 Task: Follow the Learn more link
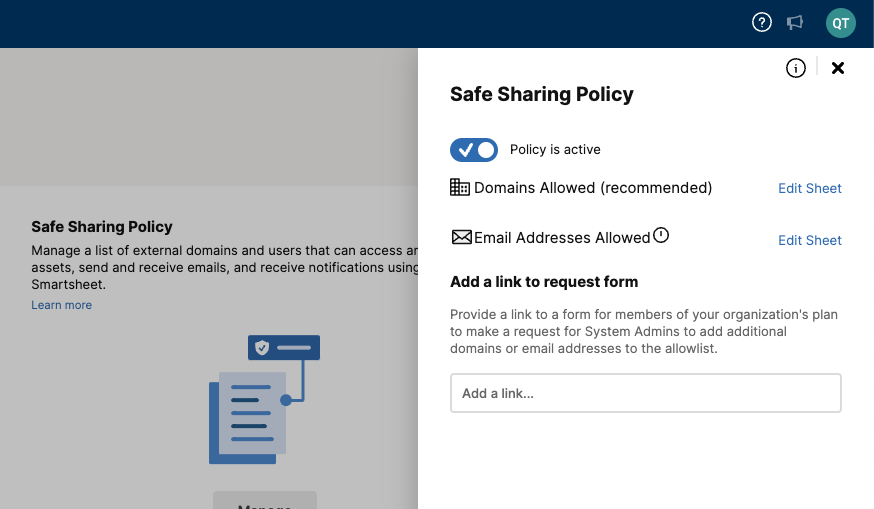pos(61,305)
